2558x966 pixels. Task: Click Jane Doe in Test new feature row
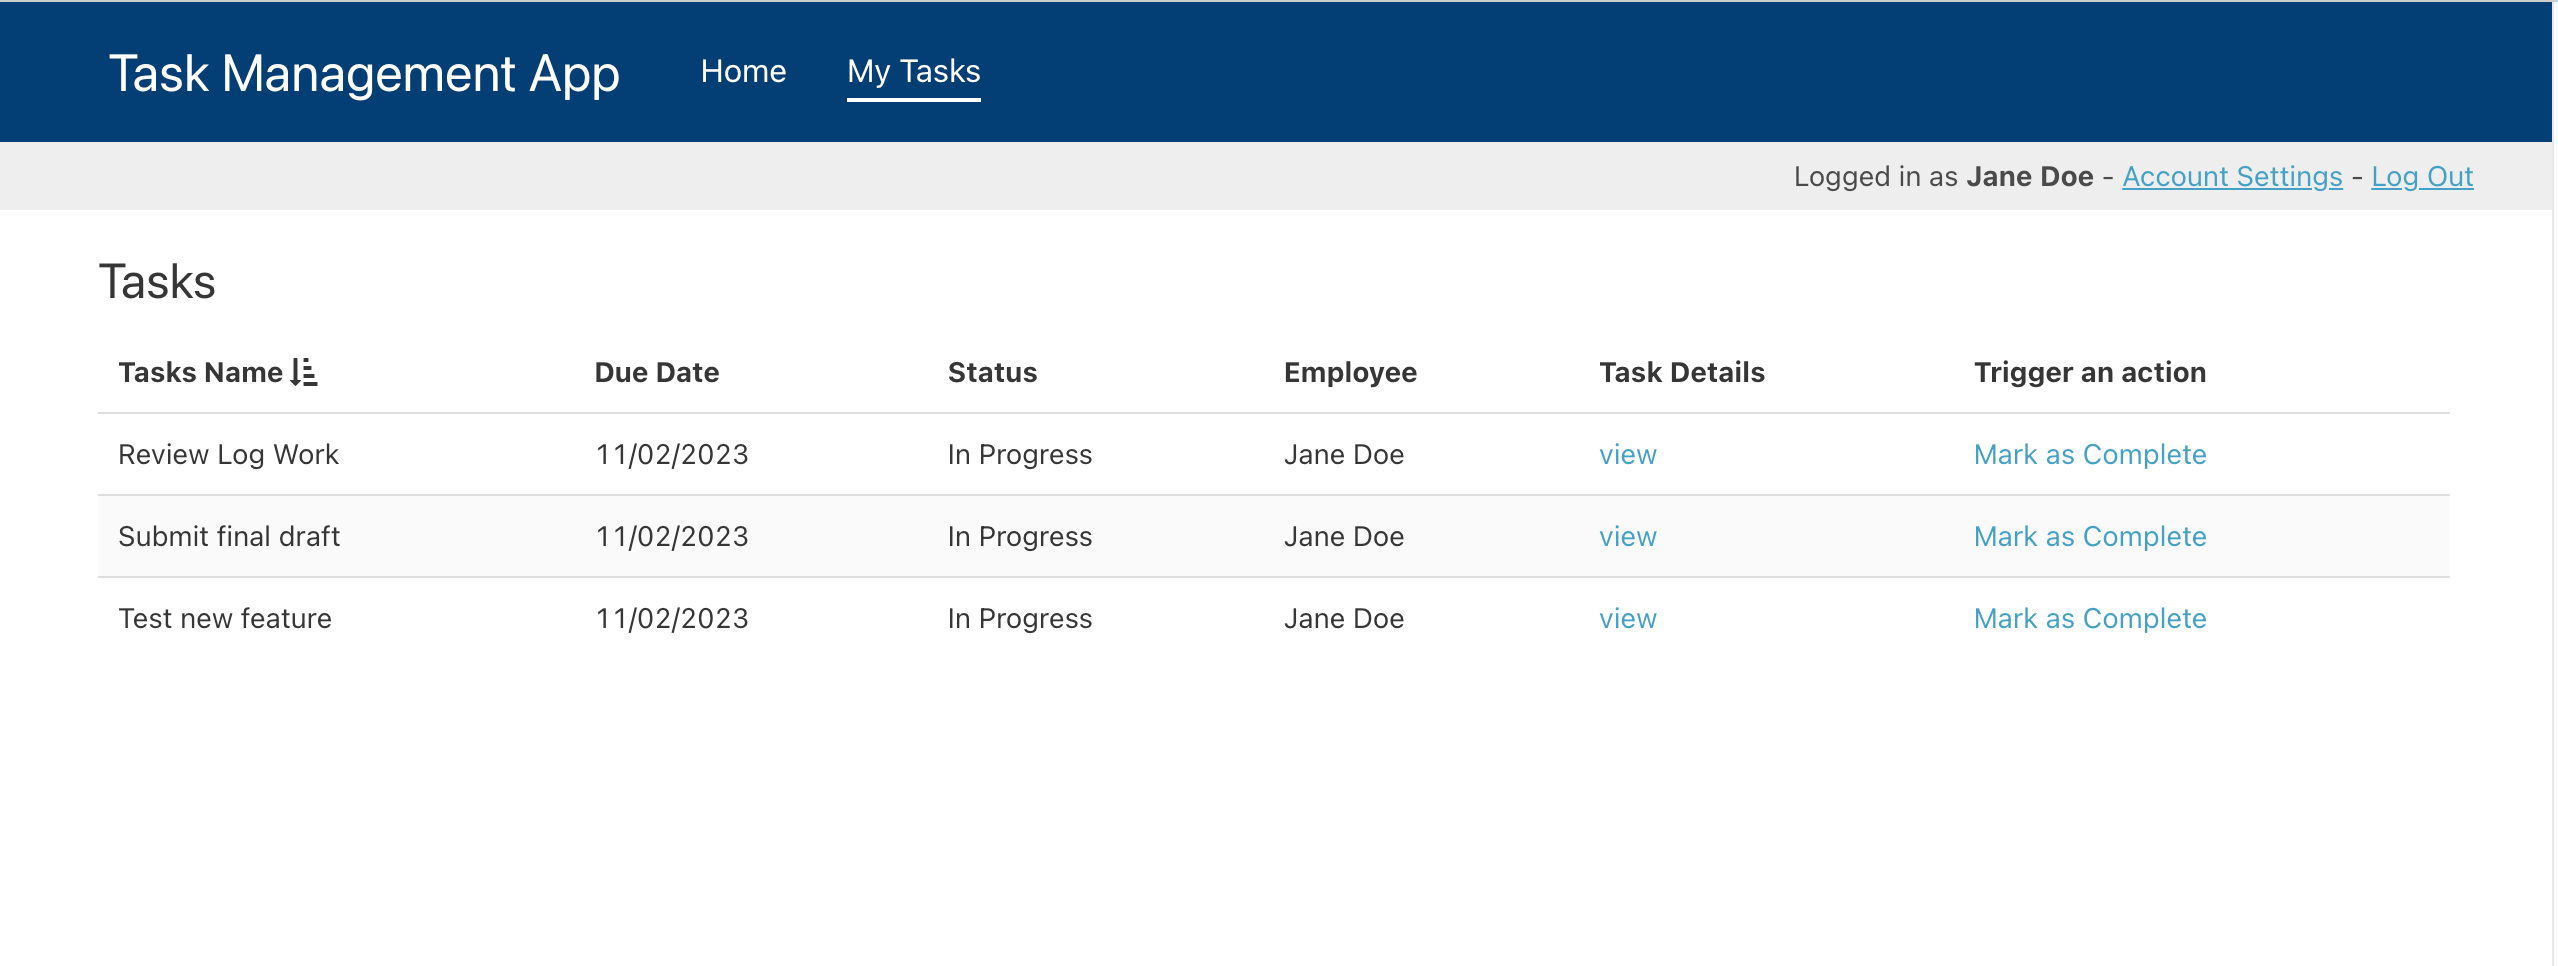point(1343,618)
